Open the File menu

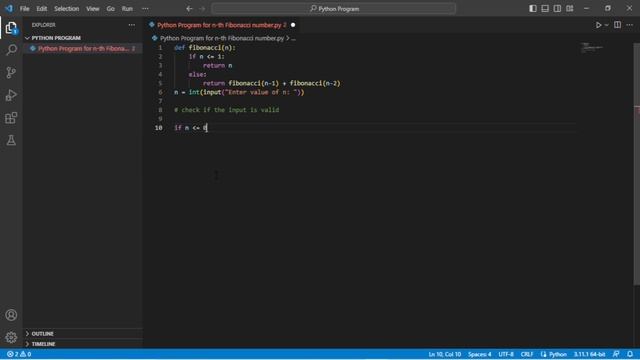point(24,9)
